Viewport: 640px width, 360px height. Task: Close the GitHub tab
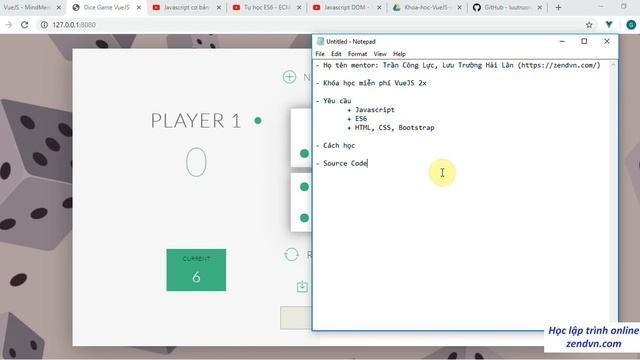540,7
